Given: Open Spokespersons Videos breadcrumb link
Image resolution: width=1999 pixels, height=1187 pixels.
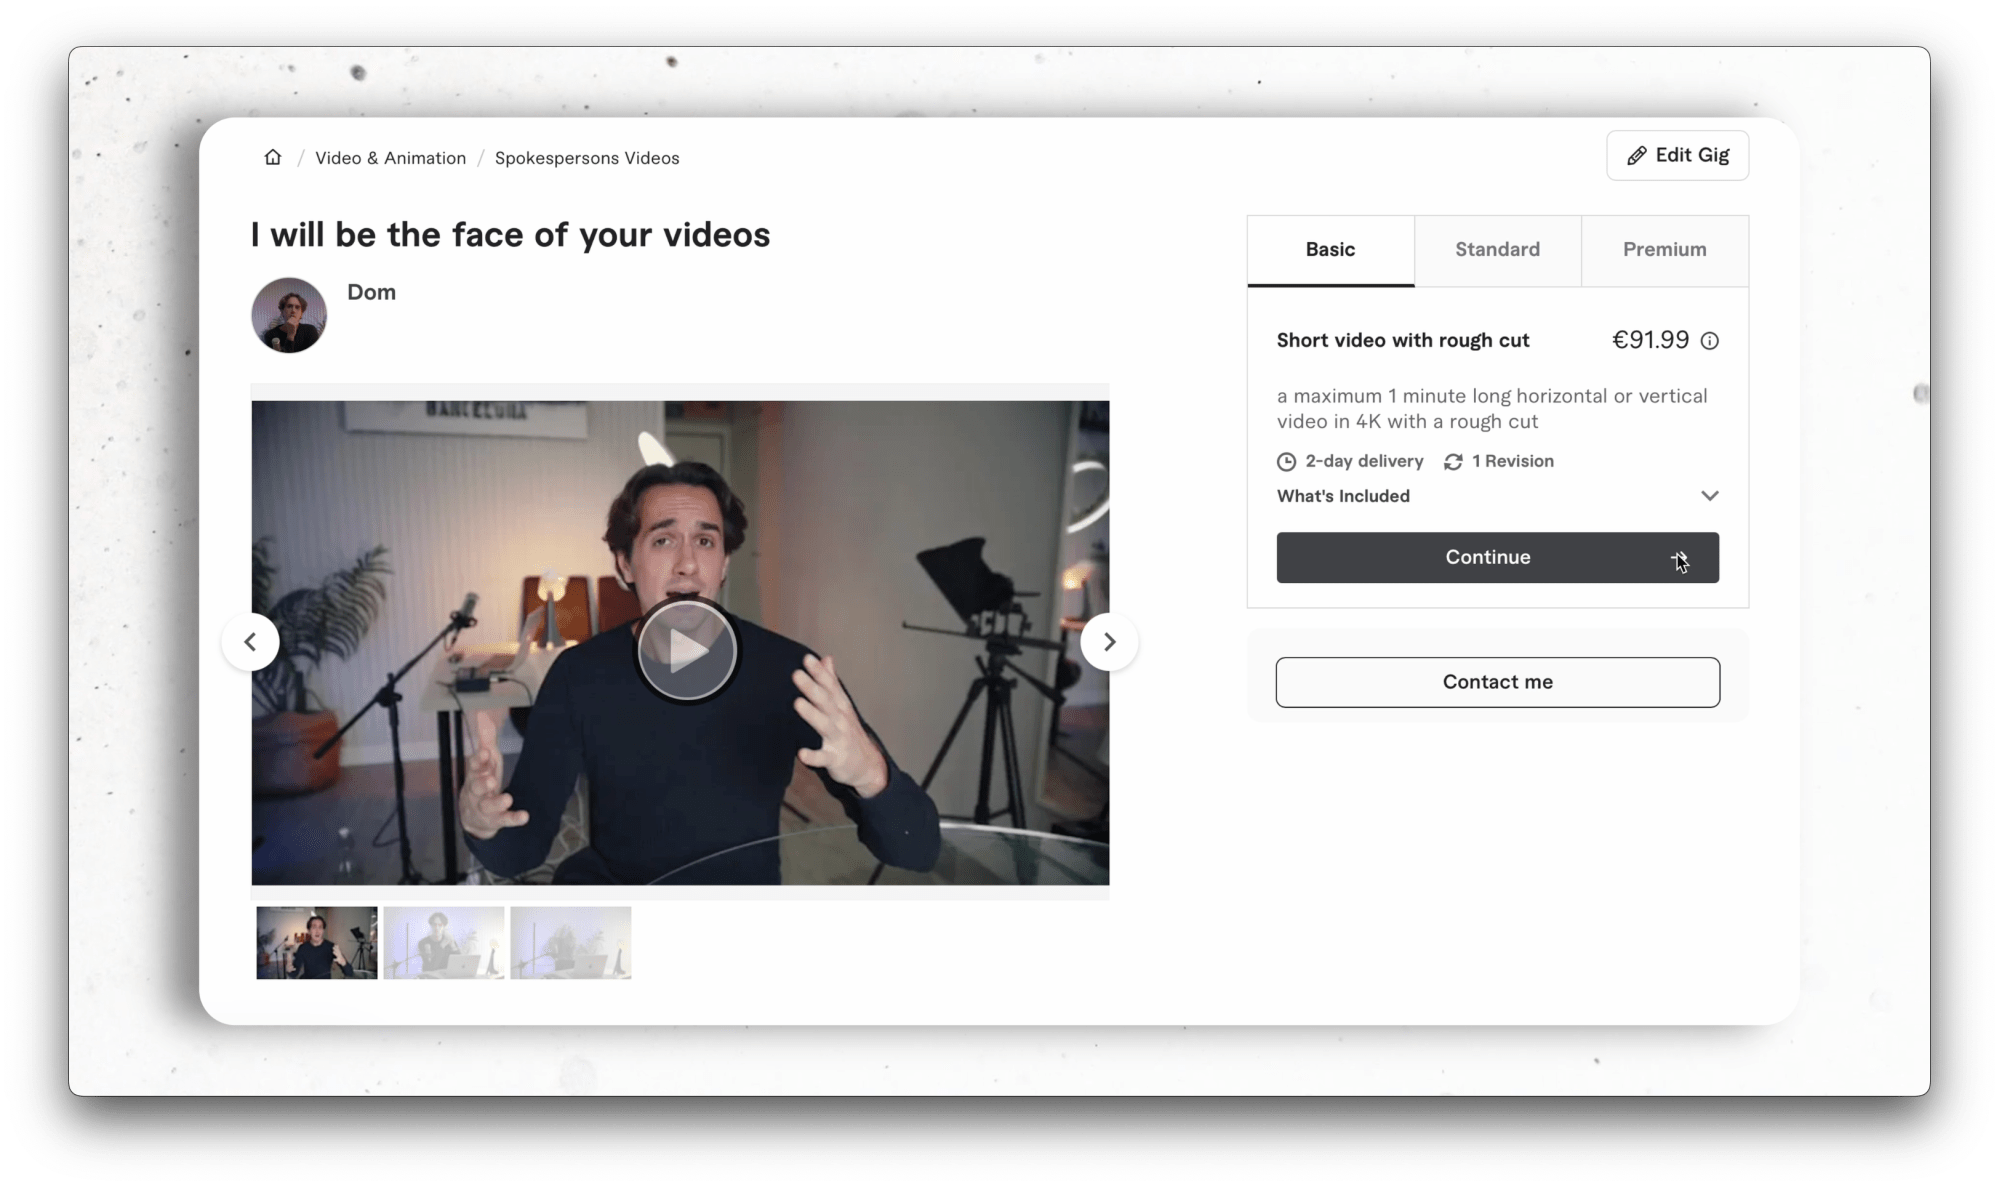Looking at the screenshot, I should pyautogui.click(x=587, y=158).
